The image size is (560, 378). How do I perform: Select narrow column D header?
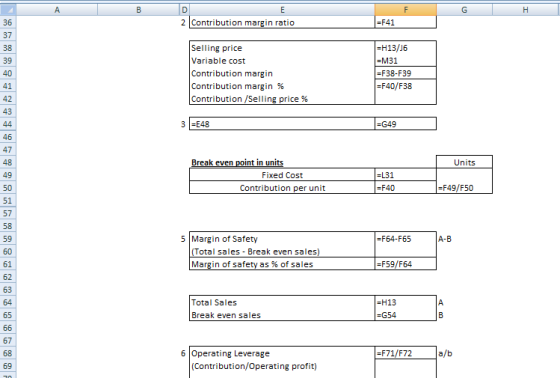point(184,10)
